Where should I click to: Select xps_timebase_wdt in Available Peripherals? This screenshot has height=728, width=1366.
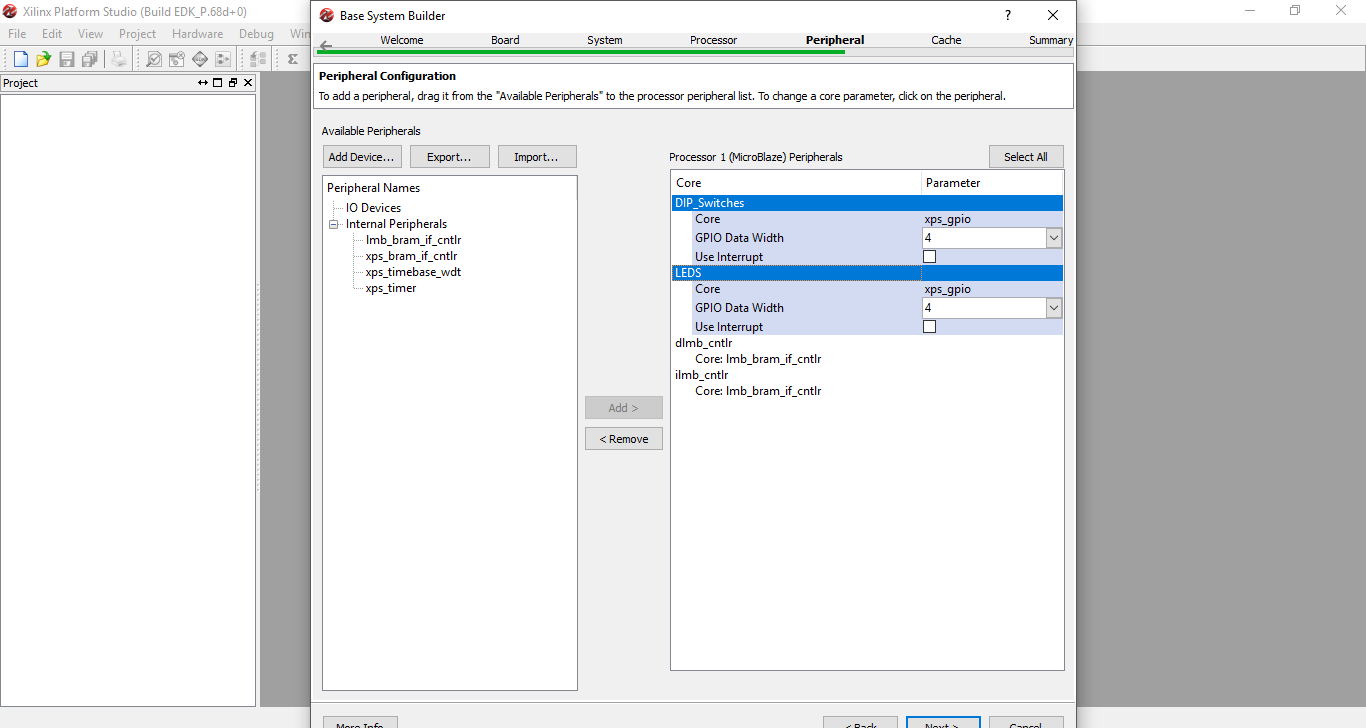click(x=413, y=272)
